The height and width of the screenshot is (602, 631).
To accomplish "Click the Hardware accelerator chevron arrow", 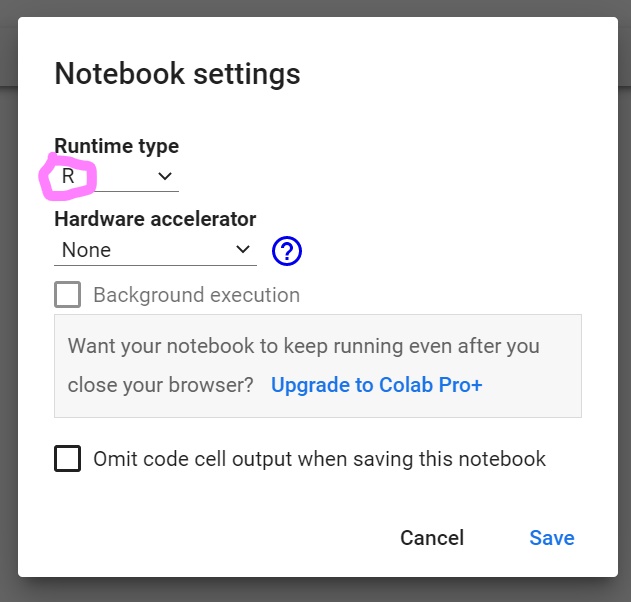I will pos(243,250).
